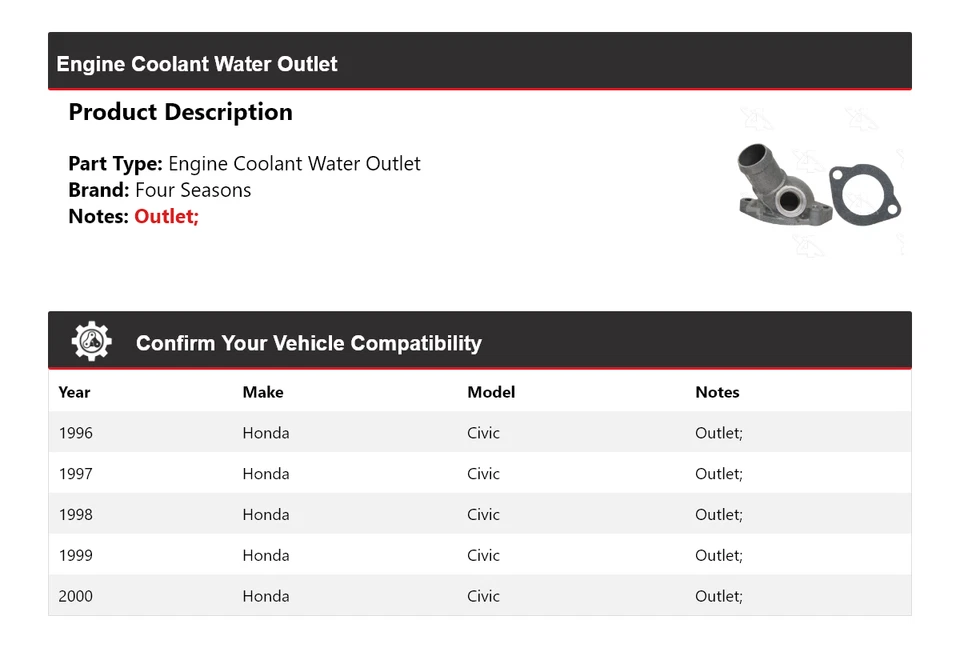This screenshot has height=648, width=960.
Task: Click Civic in the 1999 row
Action: [483, 556]
